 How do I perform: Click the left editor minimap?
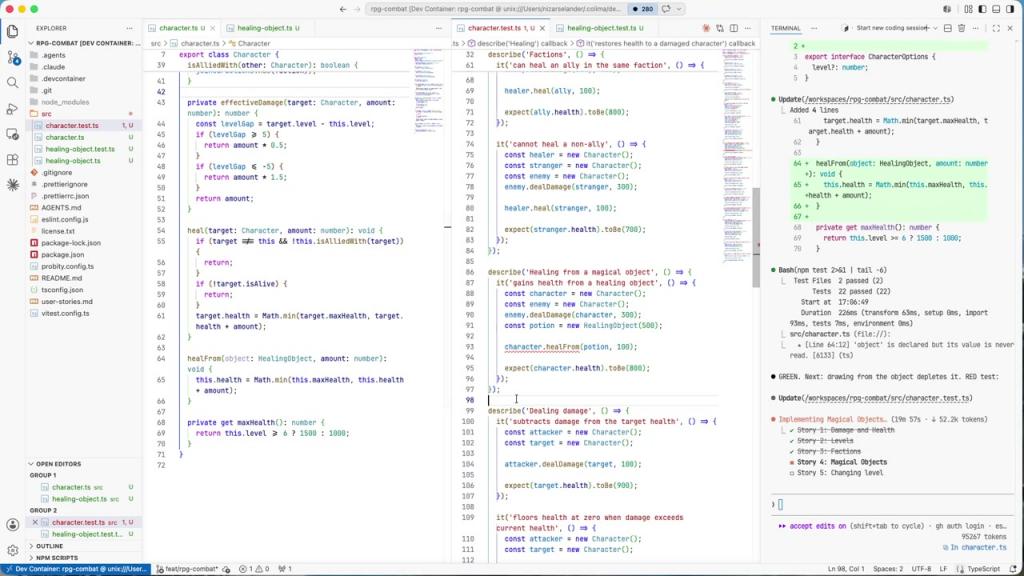[x=428, y=91]
